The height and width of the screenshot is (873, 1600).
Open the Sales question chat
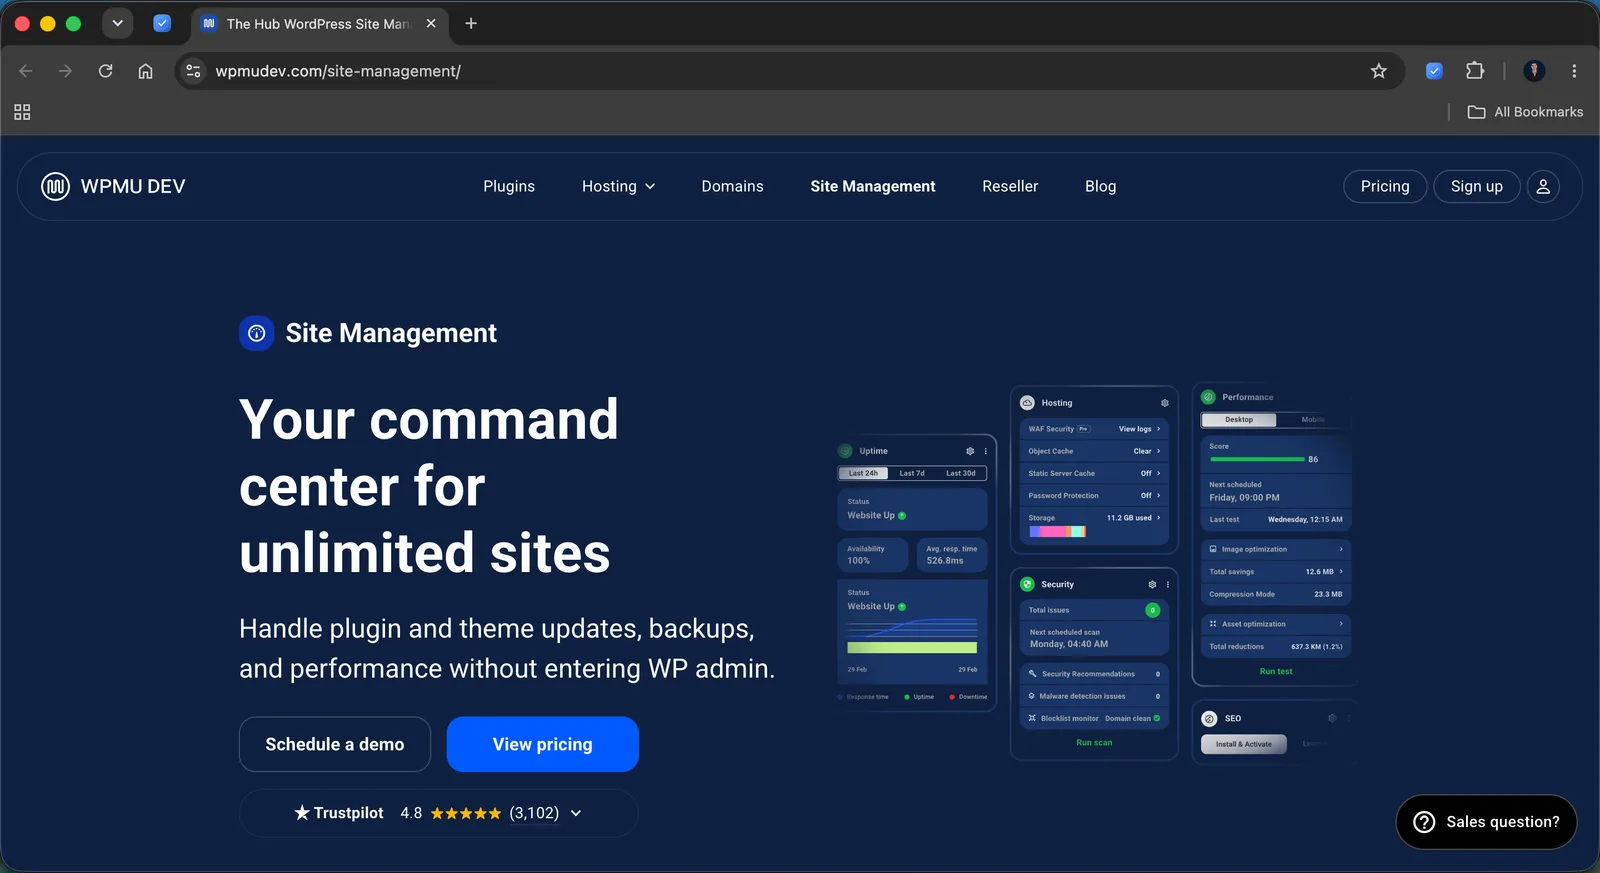pos(1486,822)
